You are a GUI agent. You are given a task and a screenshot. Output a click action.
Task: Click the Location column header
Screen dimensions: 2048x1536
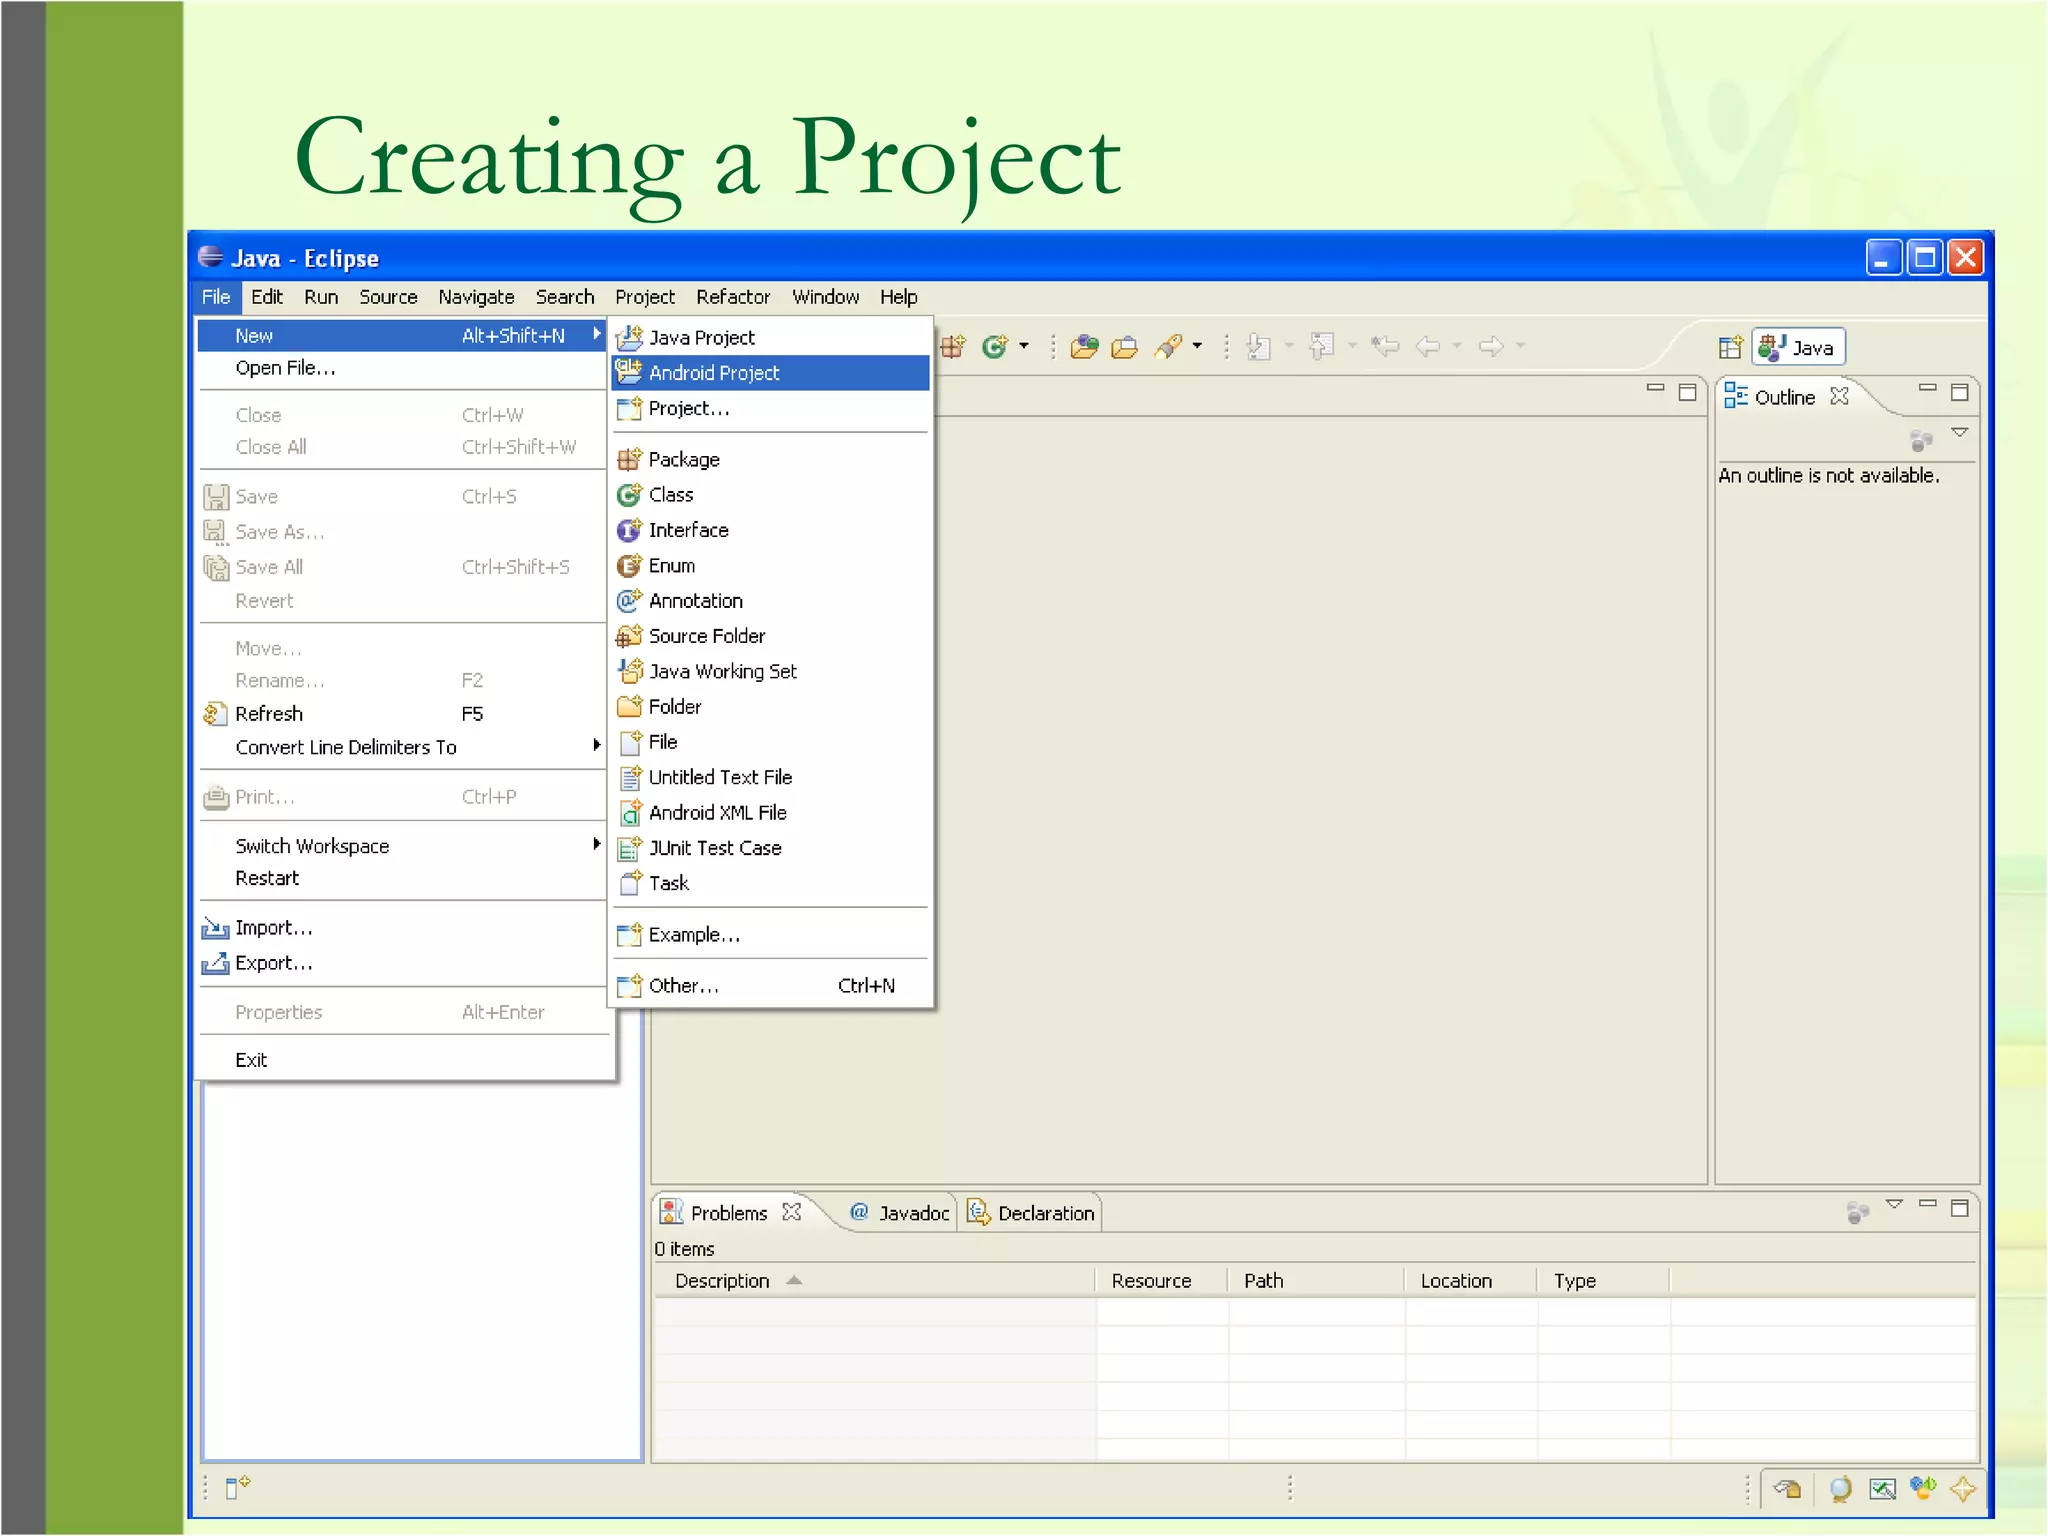(x=1472, y=1281)
